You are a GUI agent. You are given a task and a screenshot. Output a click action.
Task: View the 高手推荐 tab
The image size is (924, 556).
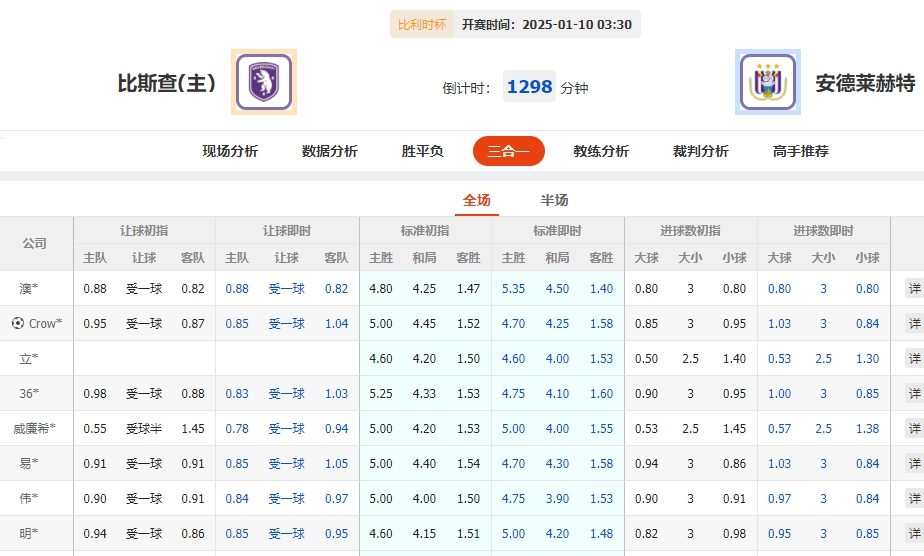point(801,151)
